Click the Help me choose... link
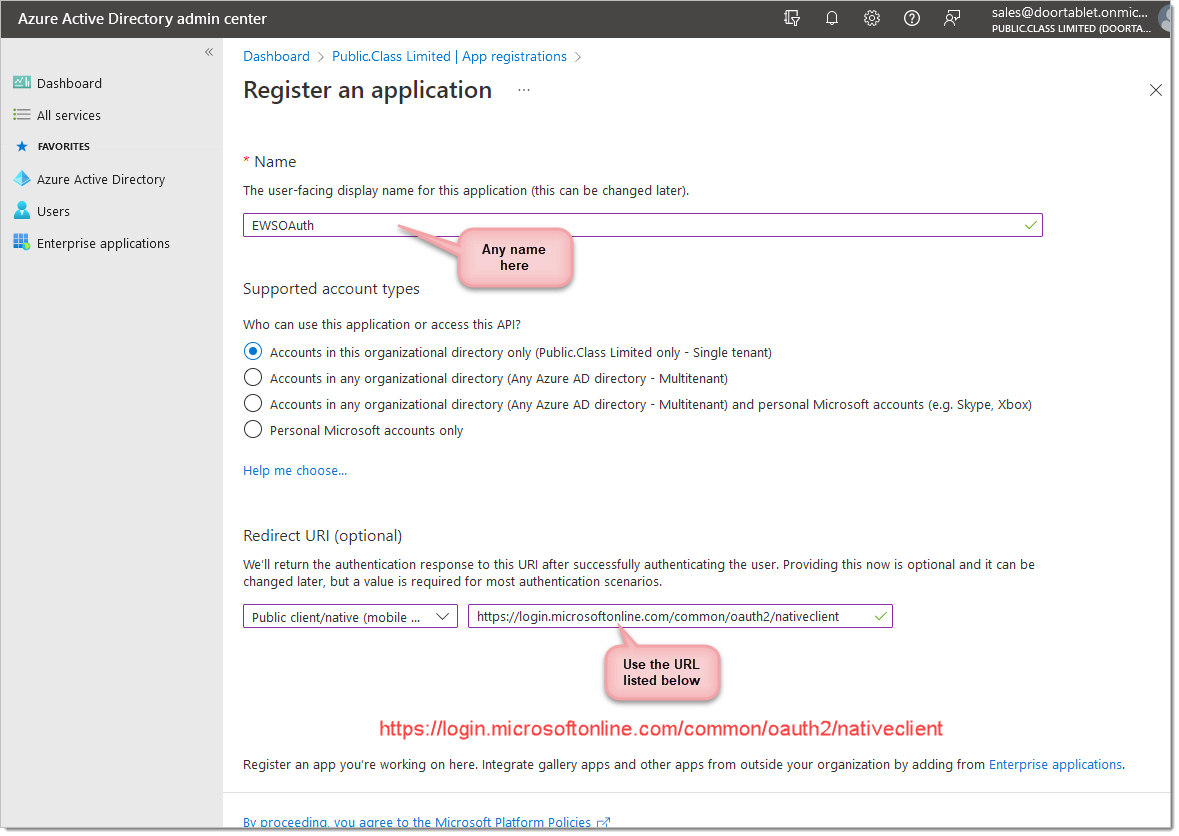 click(x=295, y=471)
